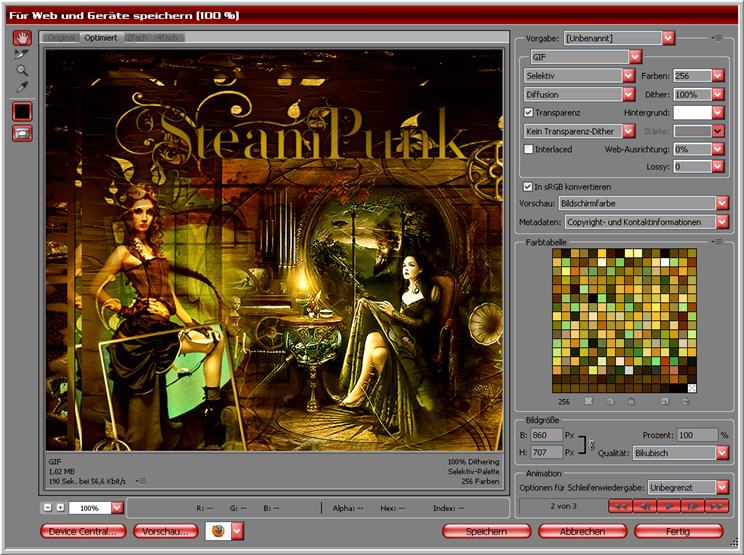744x555 pixels.
Task: Jump to first animation frame
Action: 620,506
